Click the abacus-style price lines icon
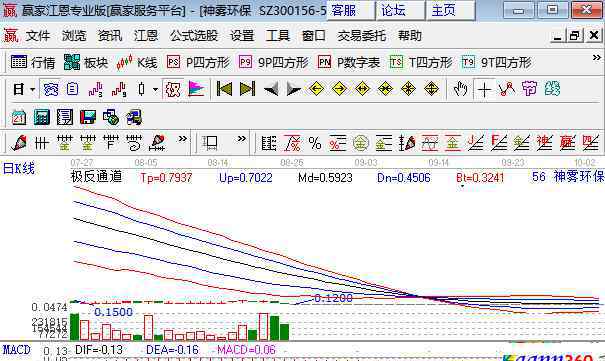 point(269,143)
